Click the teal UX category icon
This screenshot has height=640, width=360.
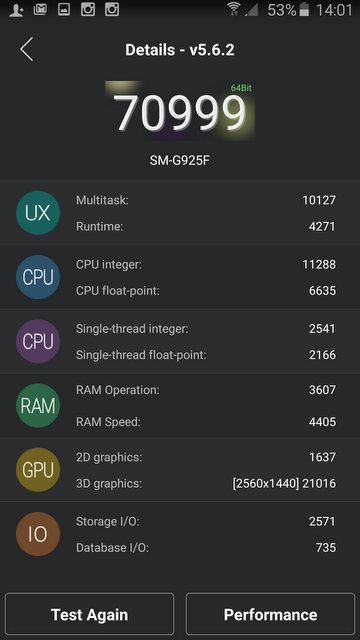coord(38,213)
